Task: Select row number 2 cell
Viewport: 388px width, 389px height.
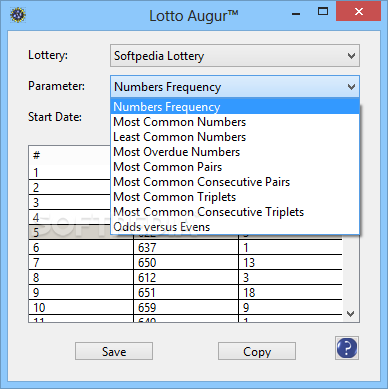Action: (x=69, y=187)
